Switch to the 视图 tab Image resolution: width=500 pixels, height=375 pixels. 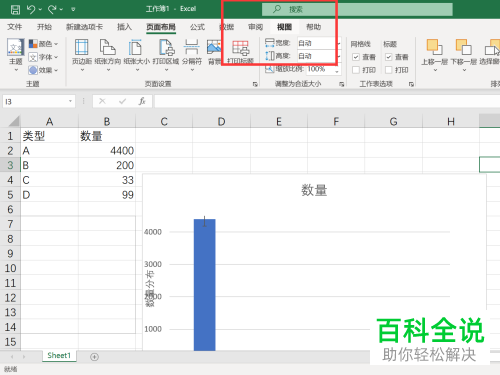pyautogui.click(x=284, y=27)
